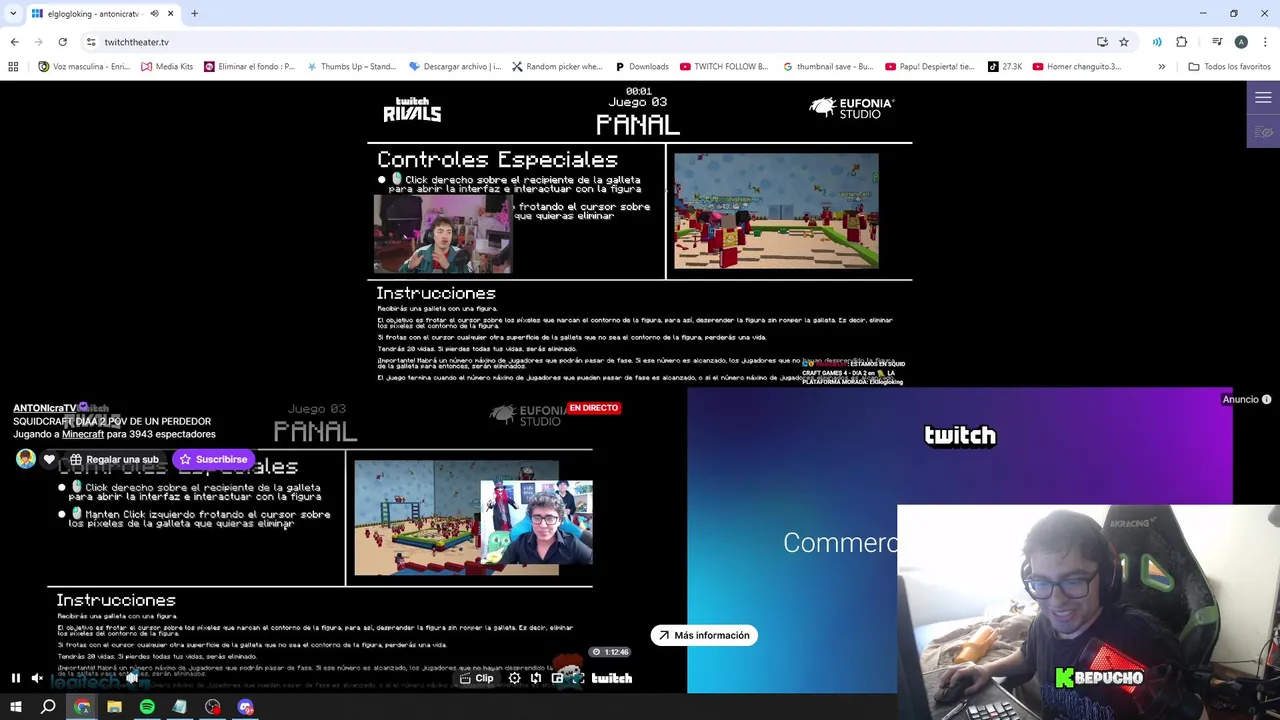This screenshot has height=720, width=1280.
Task: Open the notepad-style app in taskbar
Action: 180,707
